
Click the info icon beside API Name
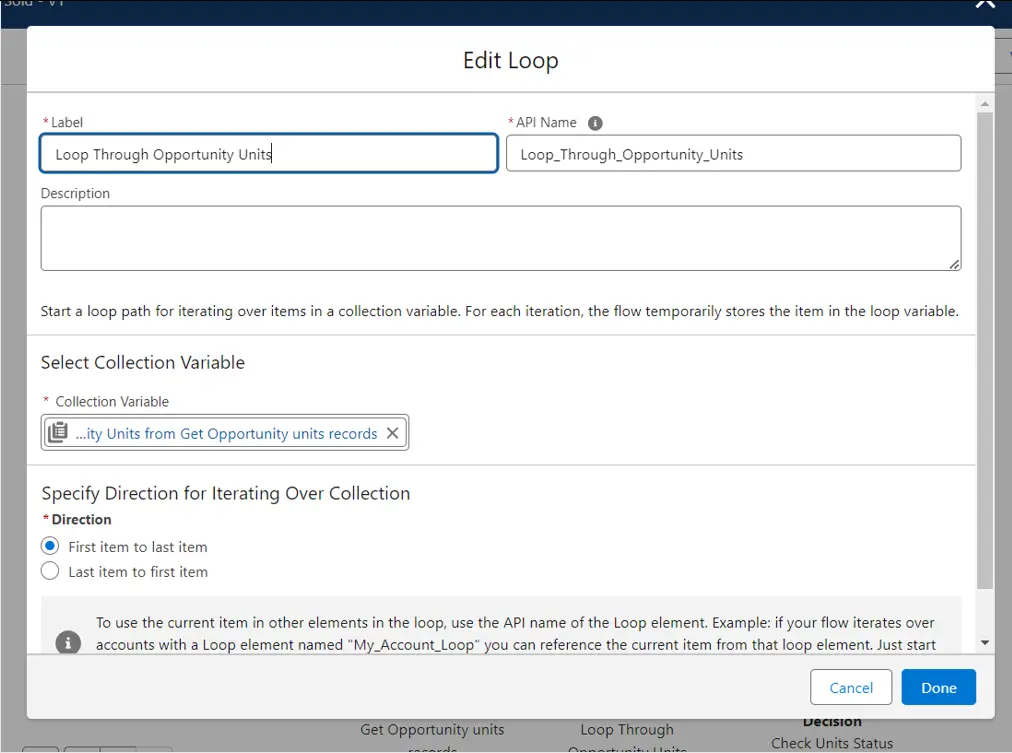[595, 123]
